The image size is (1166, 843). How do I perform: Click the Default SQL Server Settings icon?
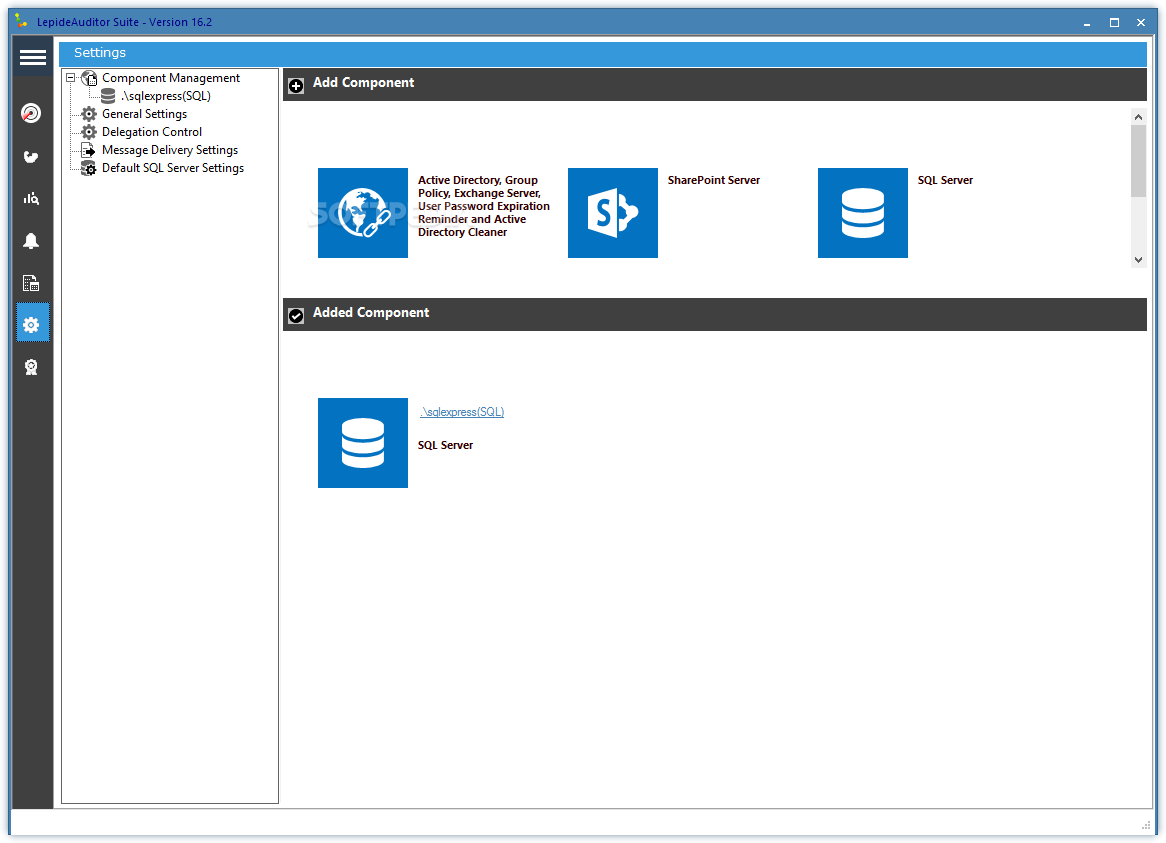88,168
